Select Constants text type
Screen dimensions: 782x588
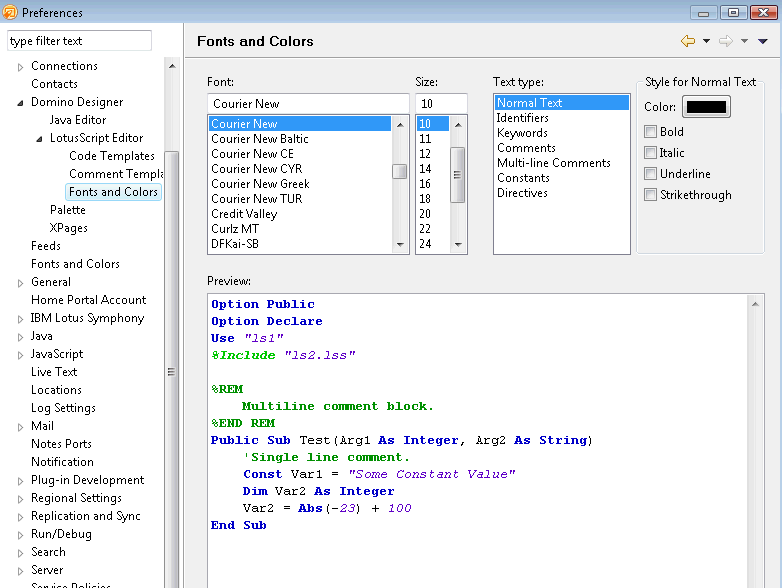click(x=523, y=178)
